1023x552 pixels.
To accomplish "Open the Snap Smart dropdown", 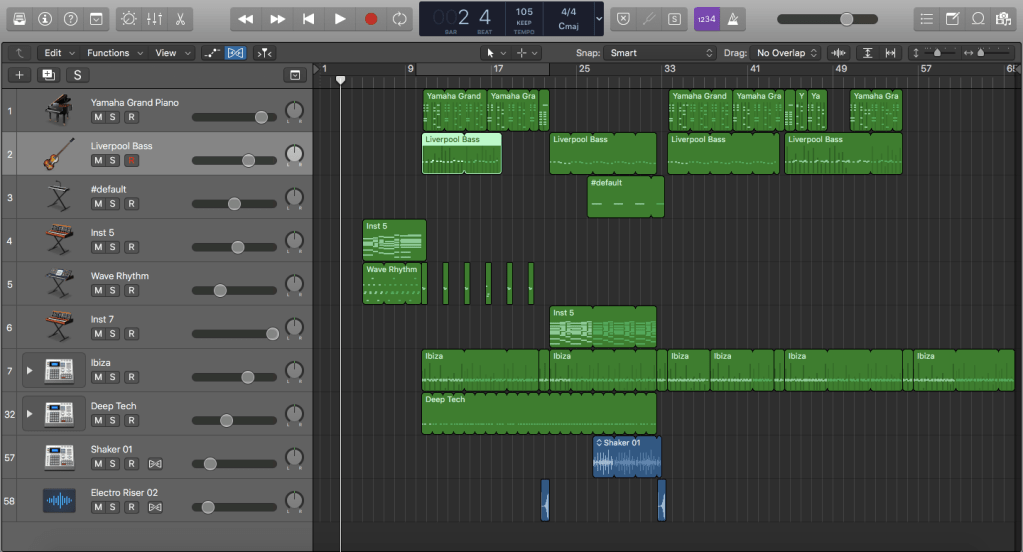I will 660,53.
